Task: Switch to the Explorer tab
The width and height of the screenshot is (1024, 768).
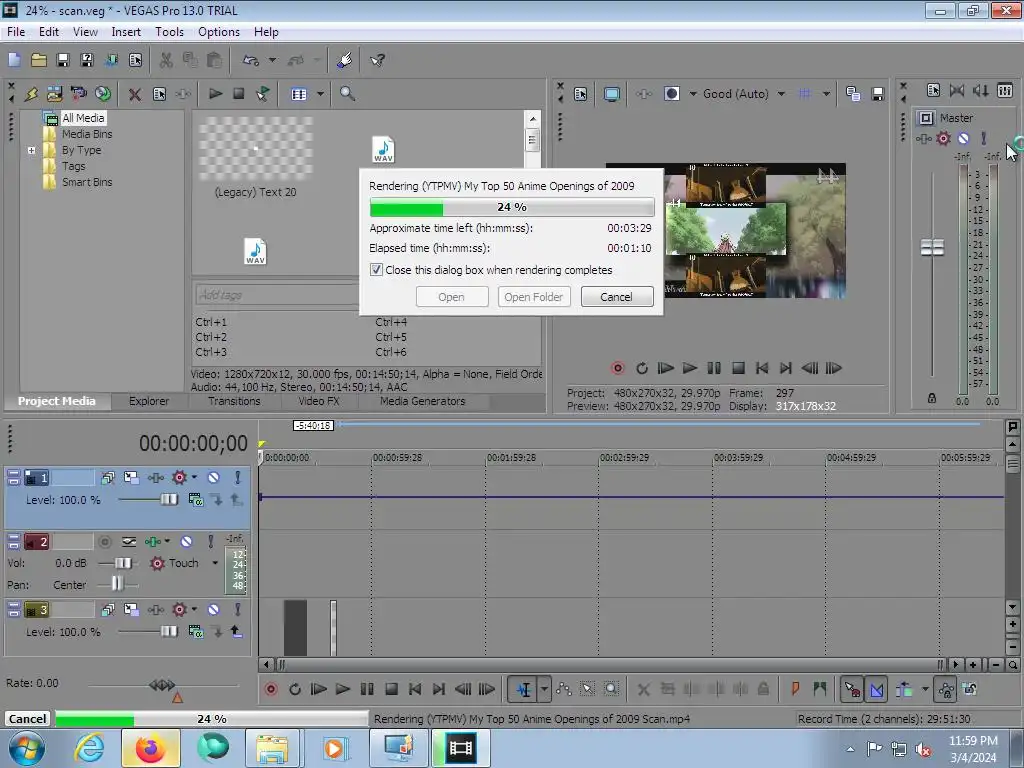Action: click(x=149, y=401)
